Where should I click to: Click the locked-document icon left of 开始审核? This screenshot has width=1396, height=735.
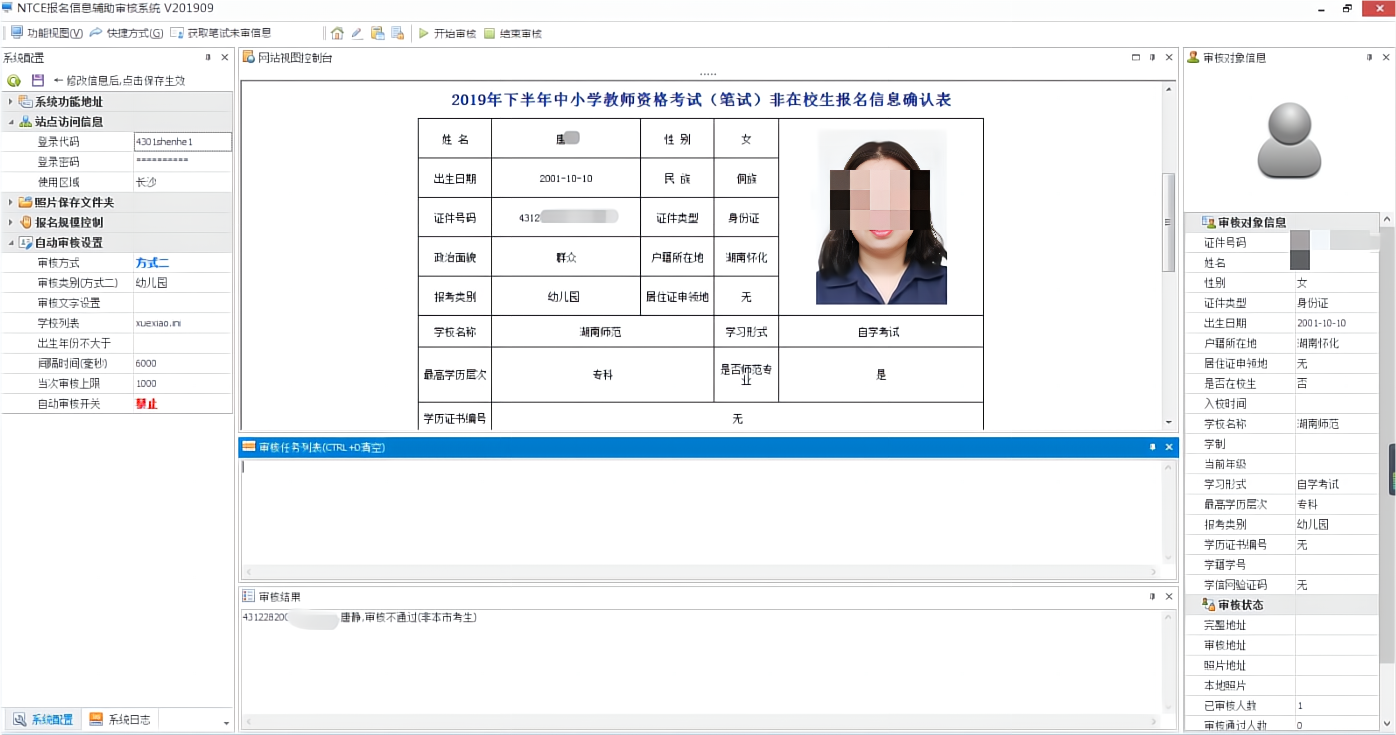click(397, 33)
